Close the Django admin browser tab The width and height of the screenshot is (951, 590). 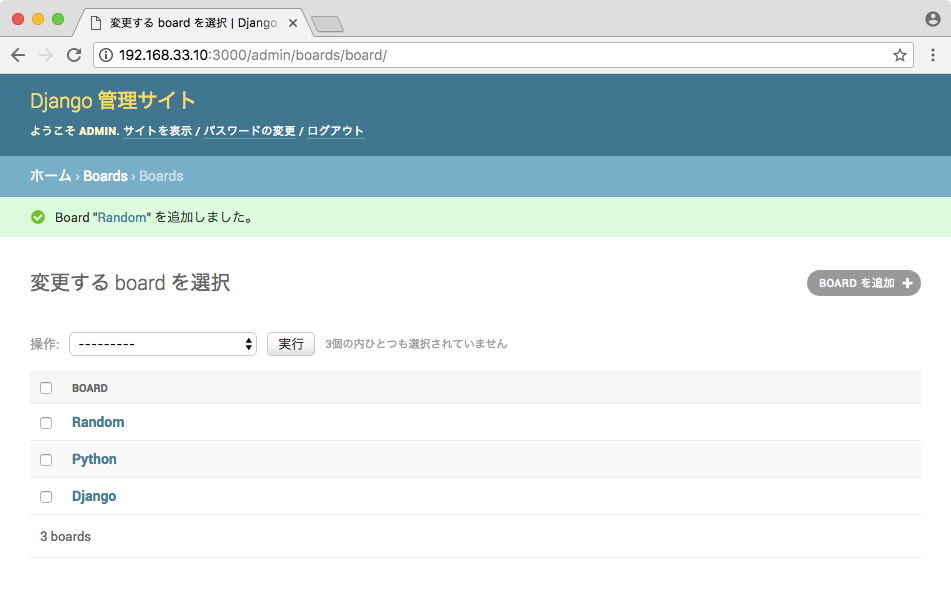click(293, 23)
